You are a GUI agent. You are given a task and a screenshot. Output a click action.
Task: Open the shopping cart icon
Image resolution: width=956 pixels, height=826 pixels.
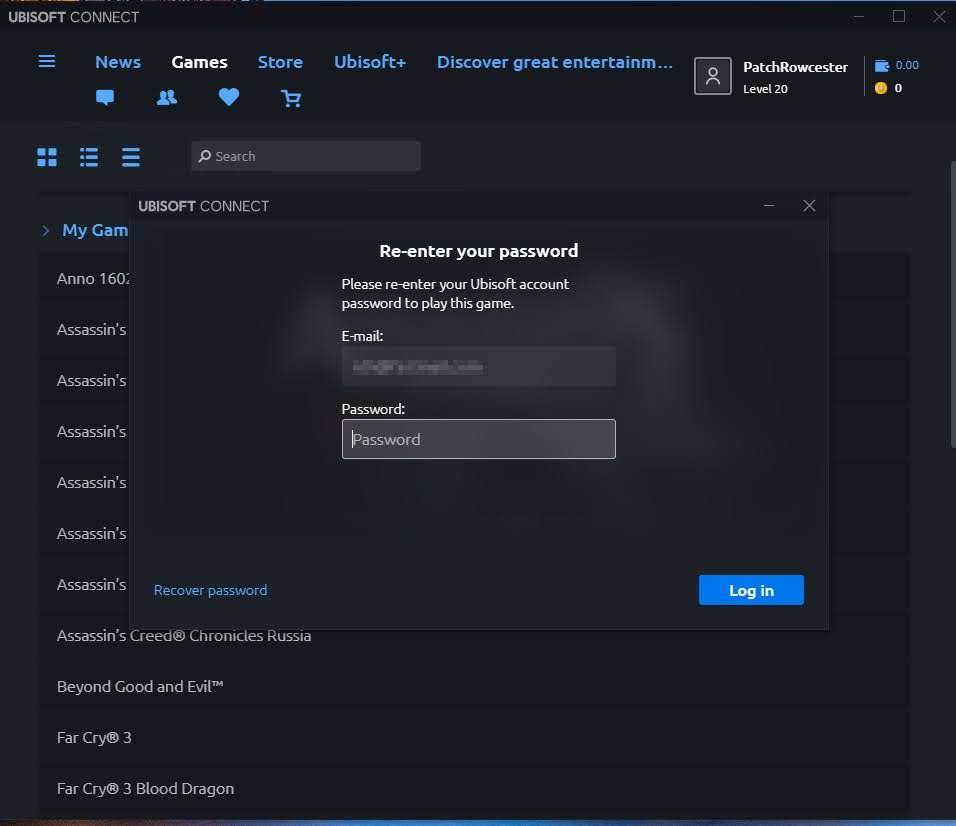[291, 98]
